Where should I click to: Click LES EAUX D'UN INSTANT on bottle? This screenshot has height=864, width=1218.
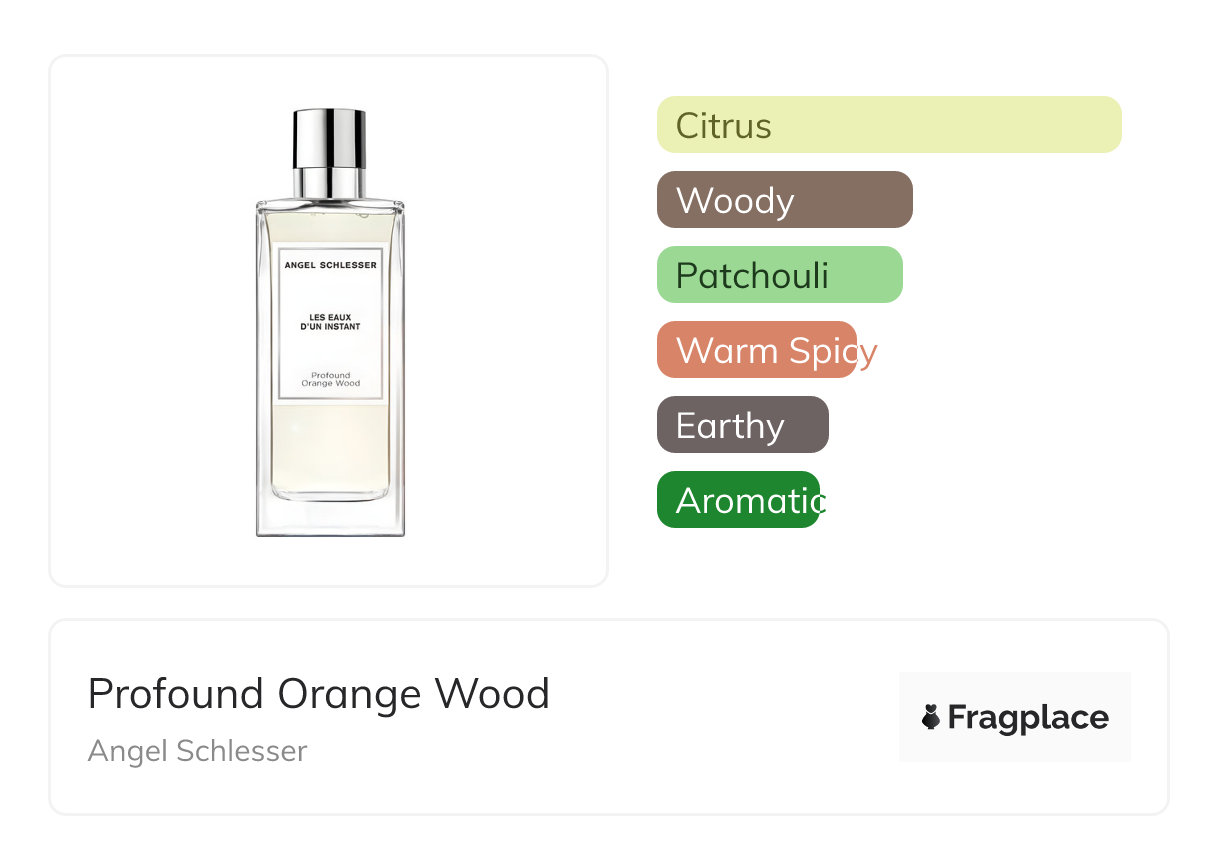330,322
